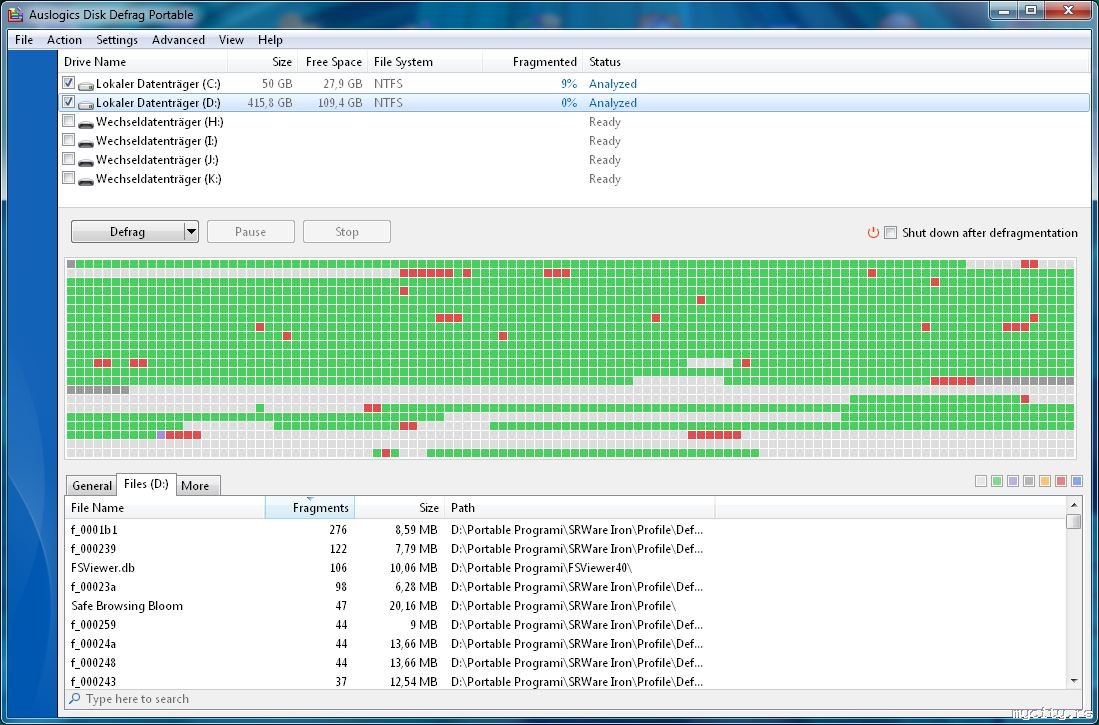
Task: Sort drives by File System column header
Action: click(x=425, y=62)
